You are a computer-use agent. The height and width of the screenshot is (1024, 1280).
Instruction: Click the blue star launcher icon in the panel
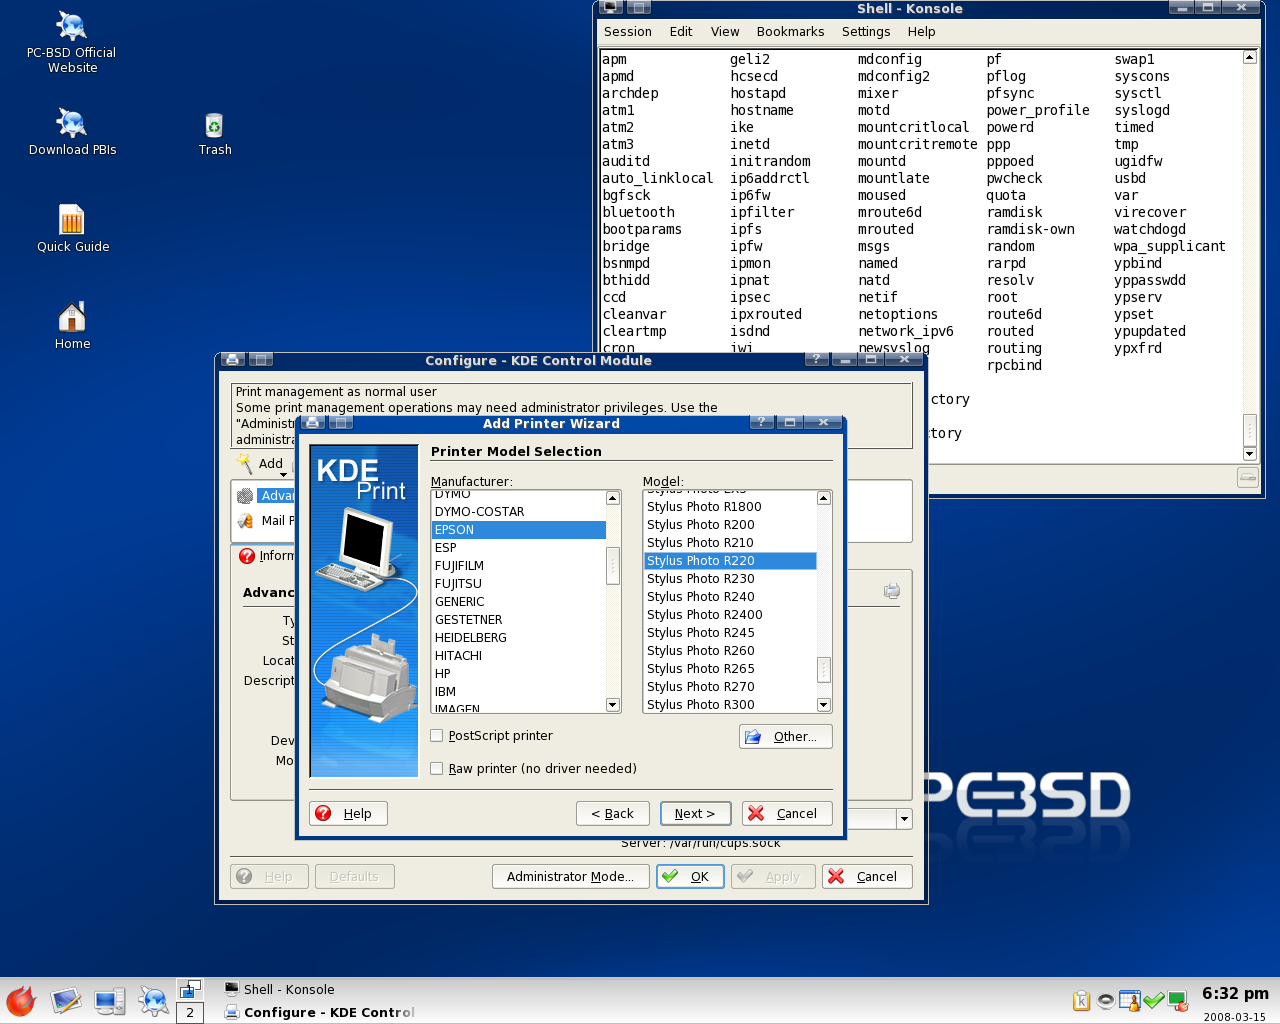click(x=153, y=1001)
